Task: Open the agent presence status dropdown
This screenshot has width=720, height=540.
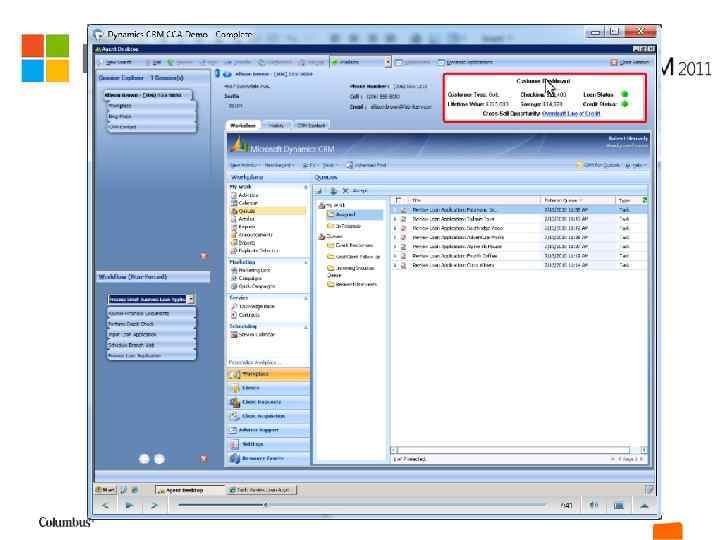Action: coord(388,62)
